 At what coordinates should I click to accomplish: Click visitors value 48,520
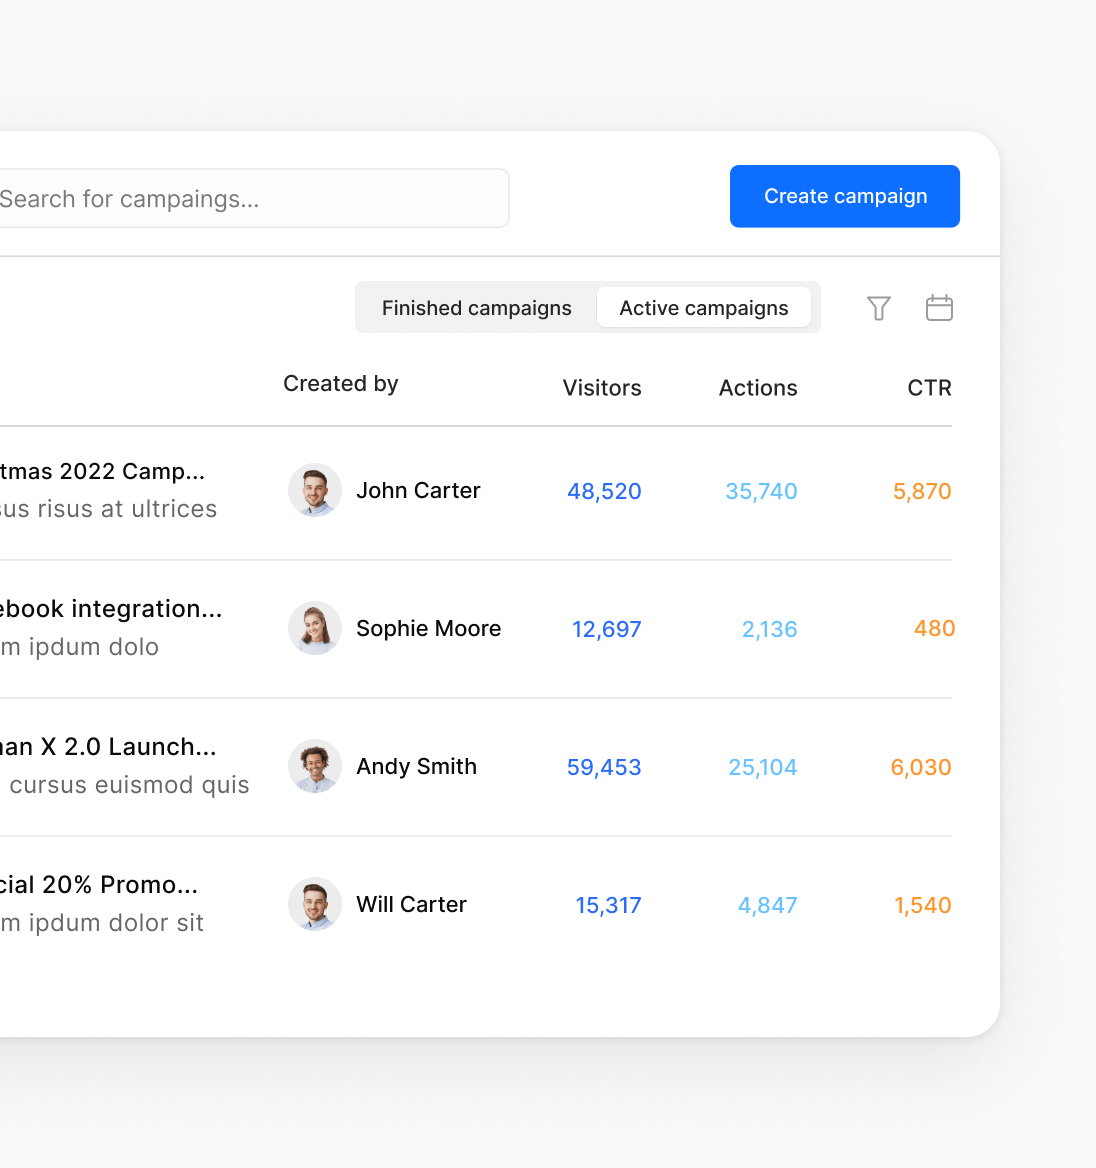point(604,491)
